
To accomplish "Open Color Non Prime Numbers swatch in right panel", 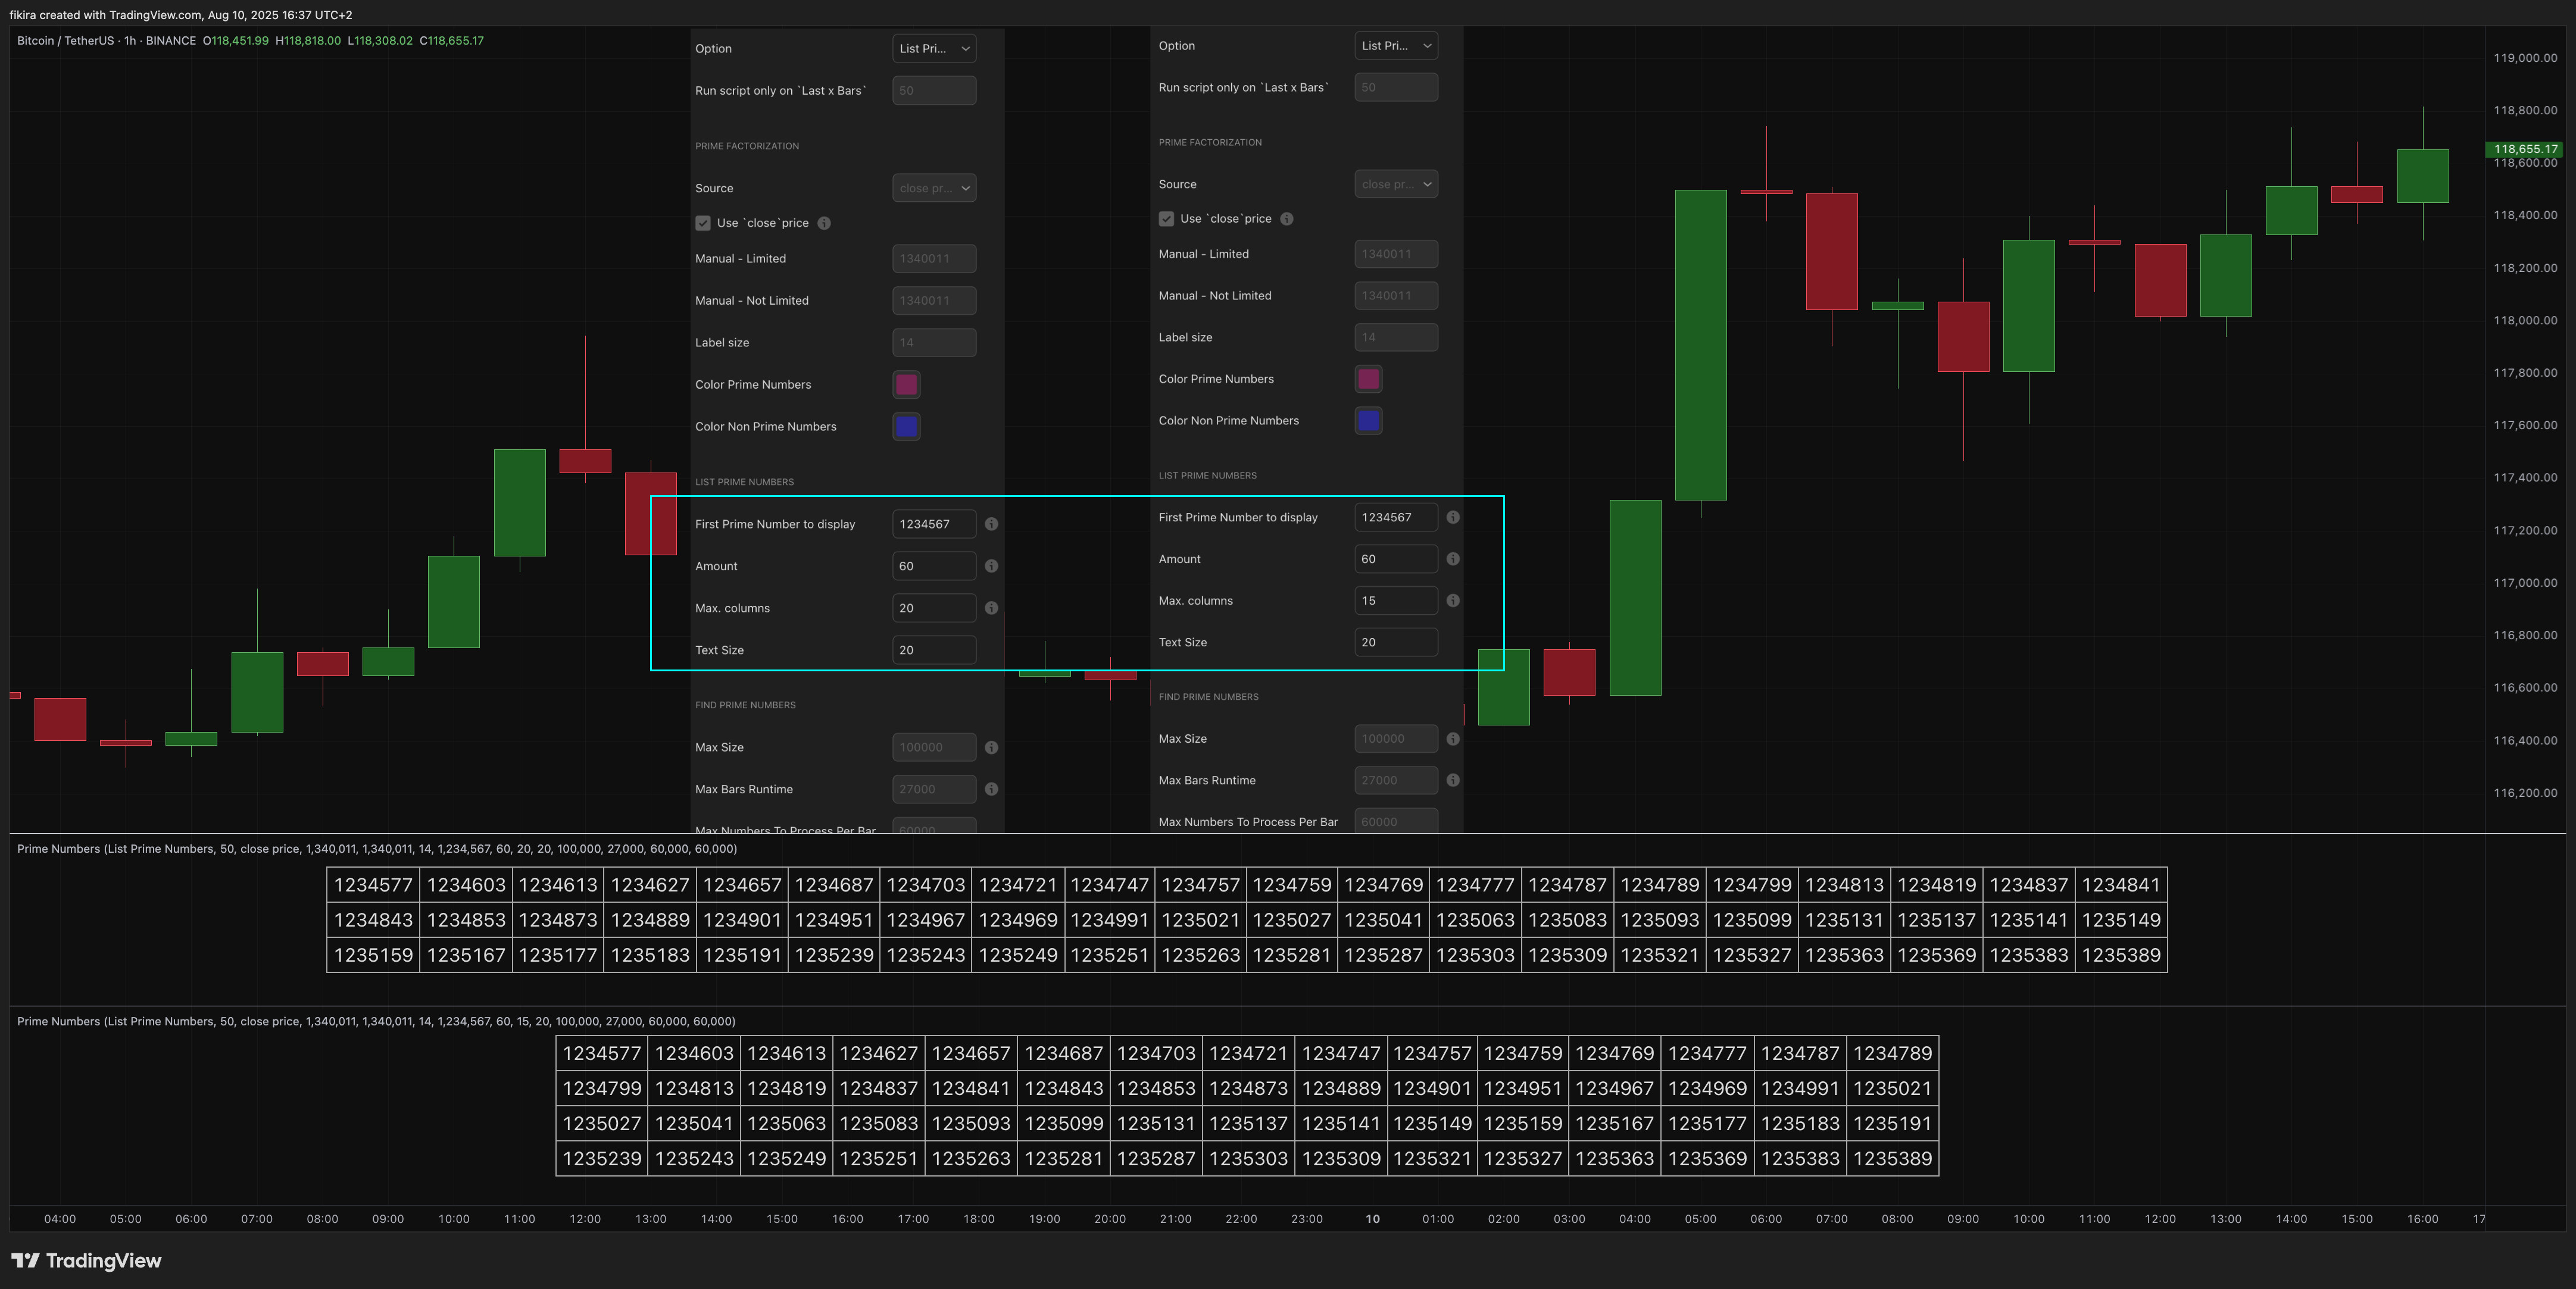I will (1368, 421).
